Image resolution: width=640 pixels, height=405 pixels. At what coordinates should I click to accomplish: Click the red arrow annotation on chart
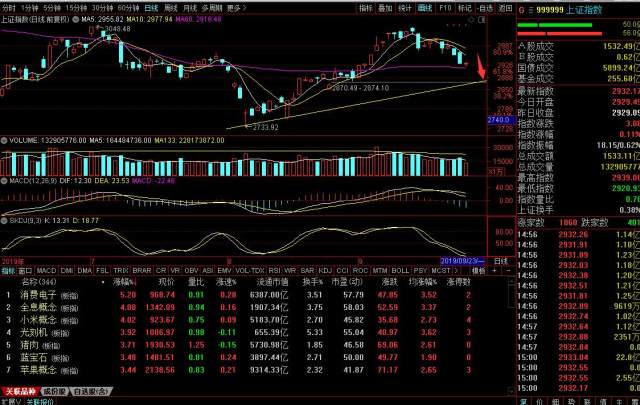click(x=483, y=70)
